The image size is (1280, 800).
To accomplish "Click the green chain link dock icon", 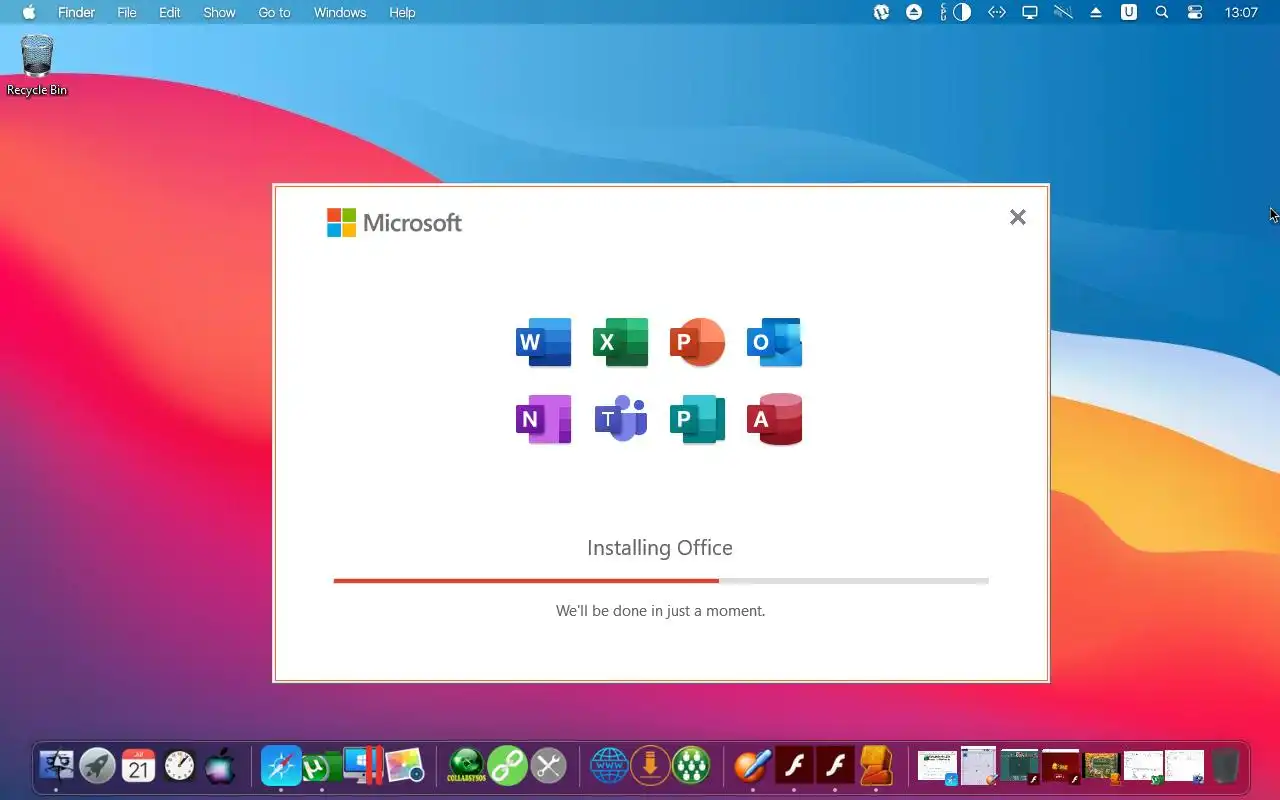I will tap(507, 766).
